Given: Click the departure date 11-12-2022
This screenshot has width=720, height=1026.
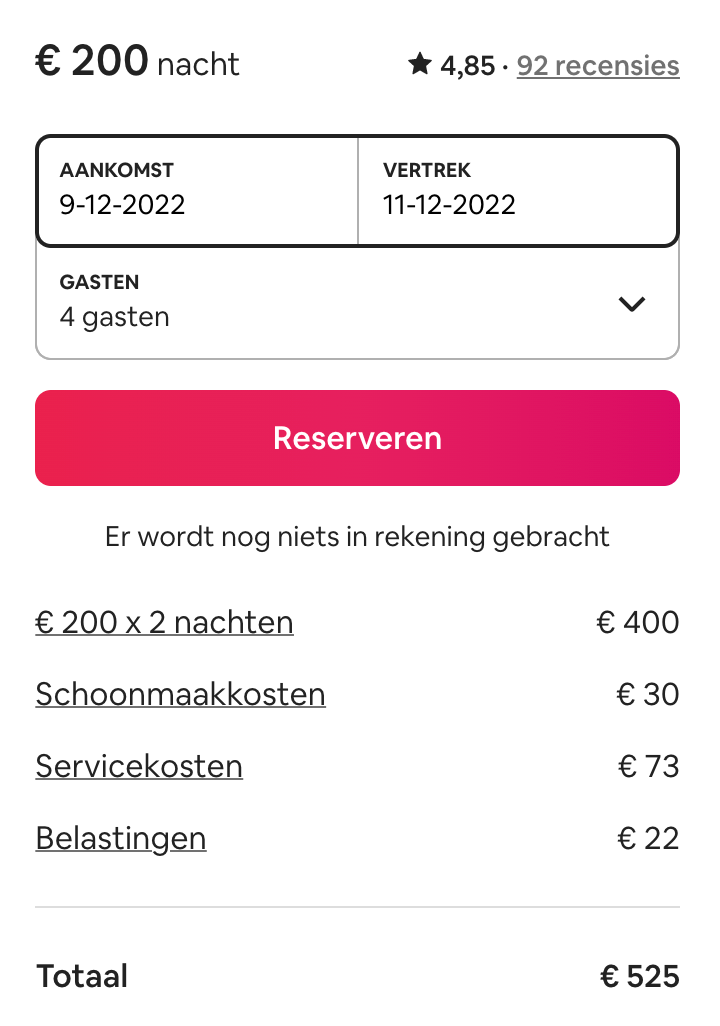Looking at the screenshot, I should (450, 205).
